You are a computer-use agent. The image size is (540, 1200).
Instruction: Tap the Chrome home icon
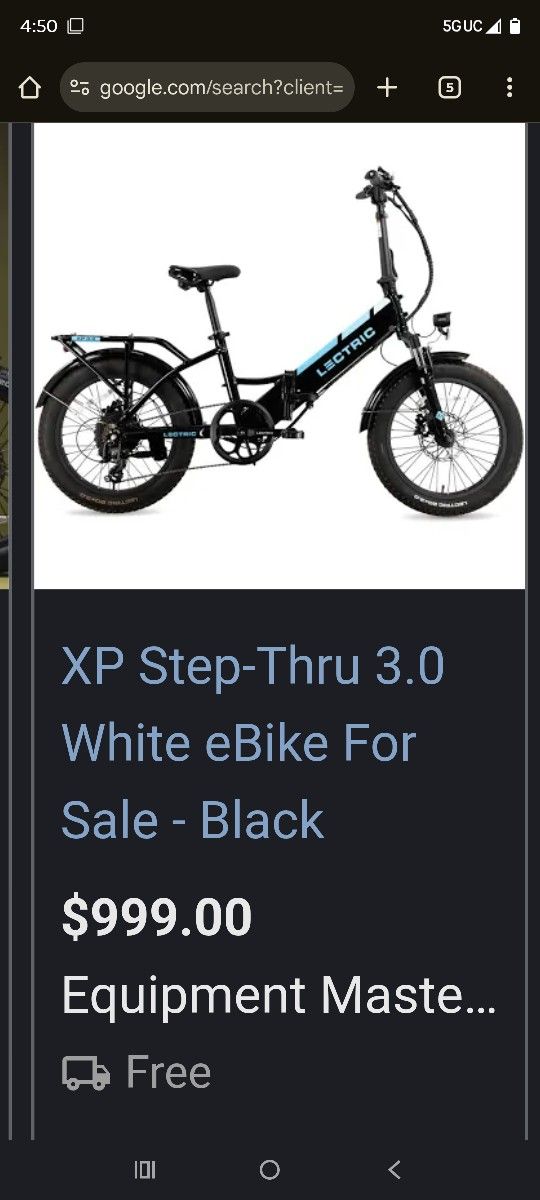point(29,88)
